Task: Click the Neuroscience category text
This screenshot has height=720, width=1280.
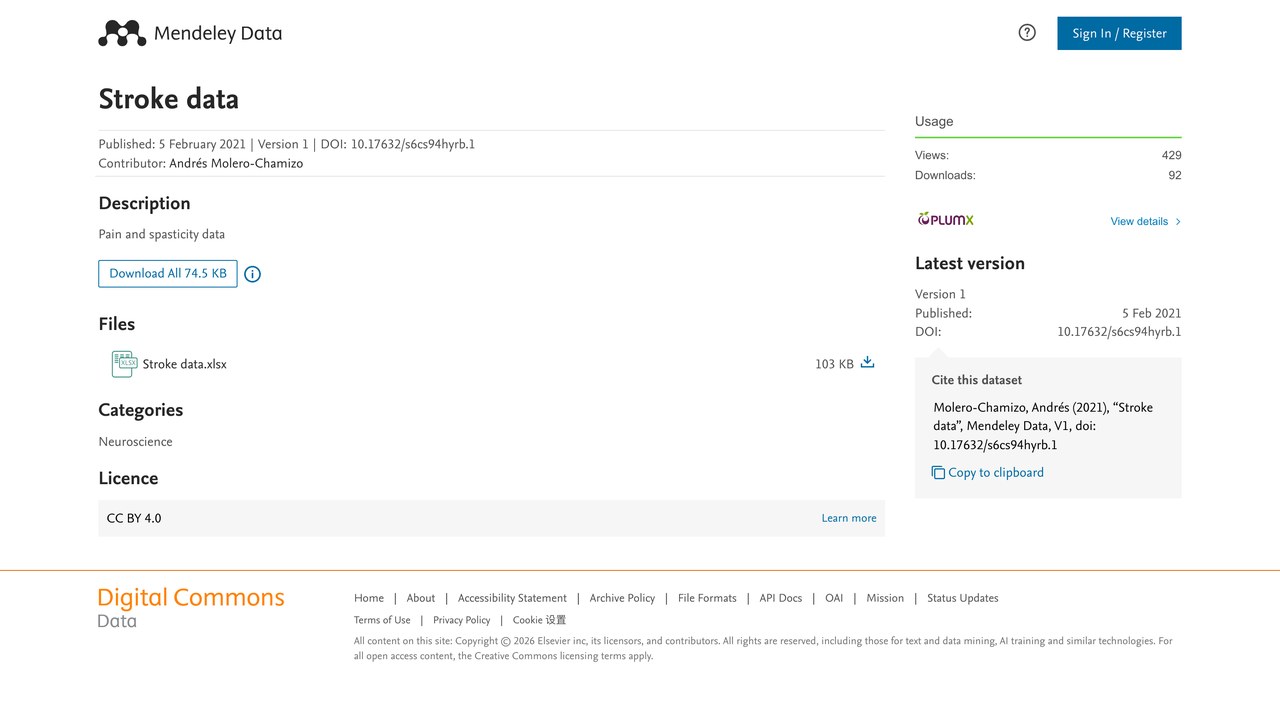Action: coord(135,442)
